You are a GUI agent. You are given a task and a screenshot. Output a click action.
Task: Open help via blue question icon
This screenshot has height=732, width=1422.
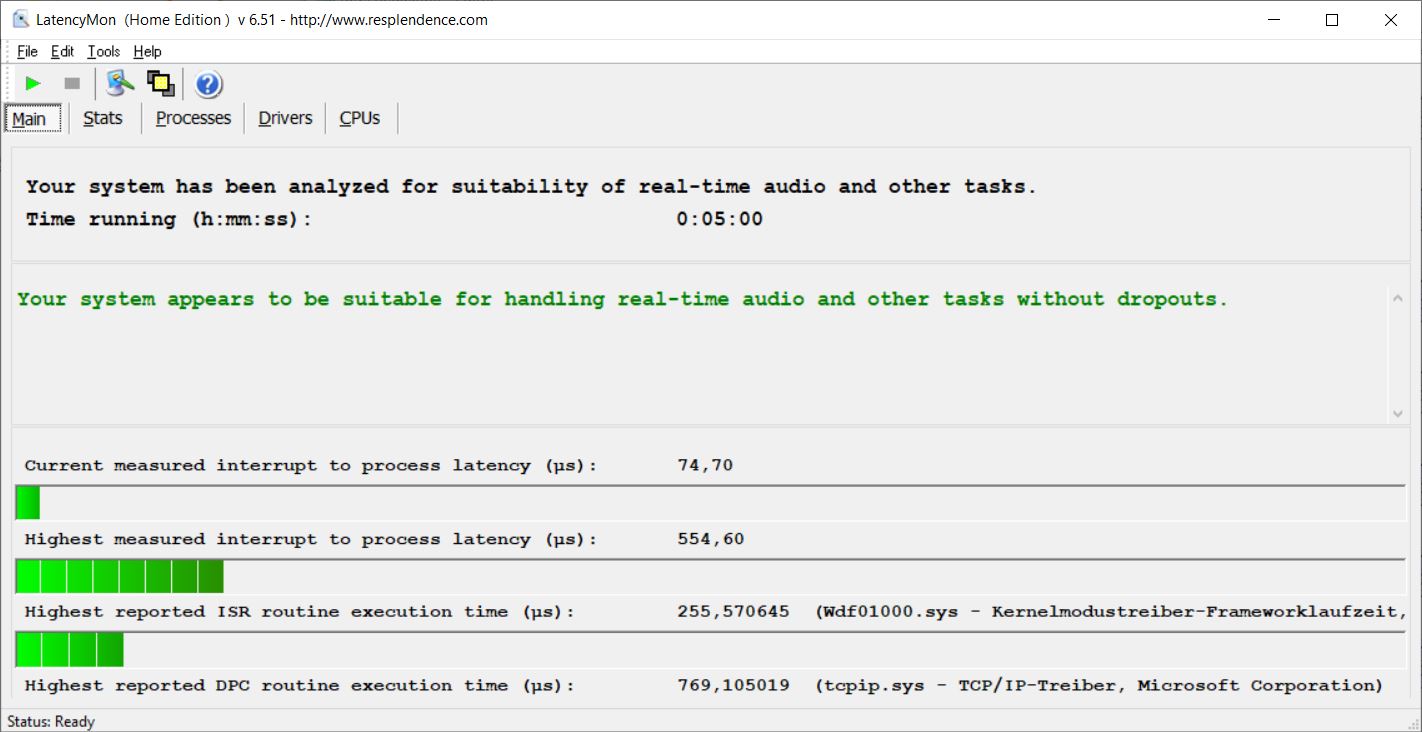pos(208,84)
